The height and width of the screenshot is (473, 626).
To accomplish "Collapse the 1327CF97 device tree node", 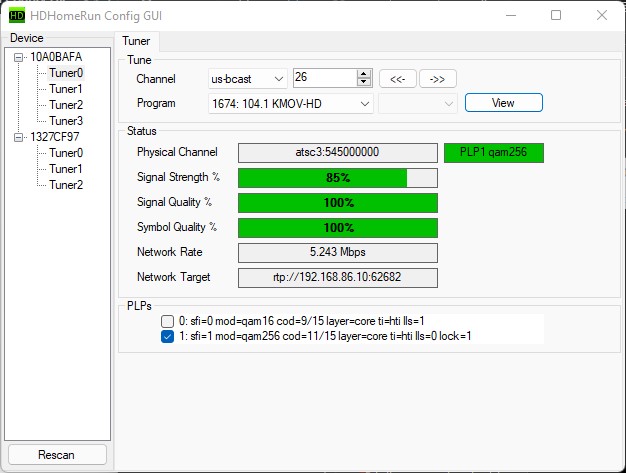I will click(x=18, y=137).
